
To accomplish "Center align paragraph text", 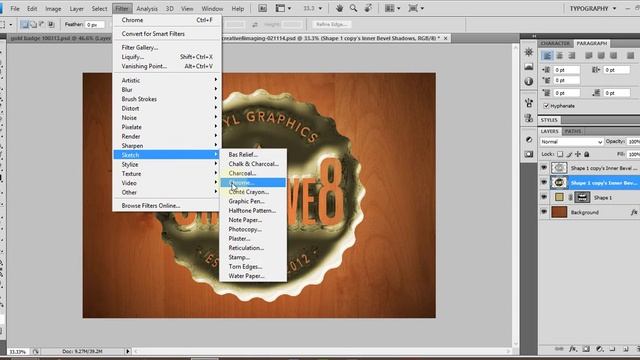I will 560,56.
